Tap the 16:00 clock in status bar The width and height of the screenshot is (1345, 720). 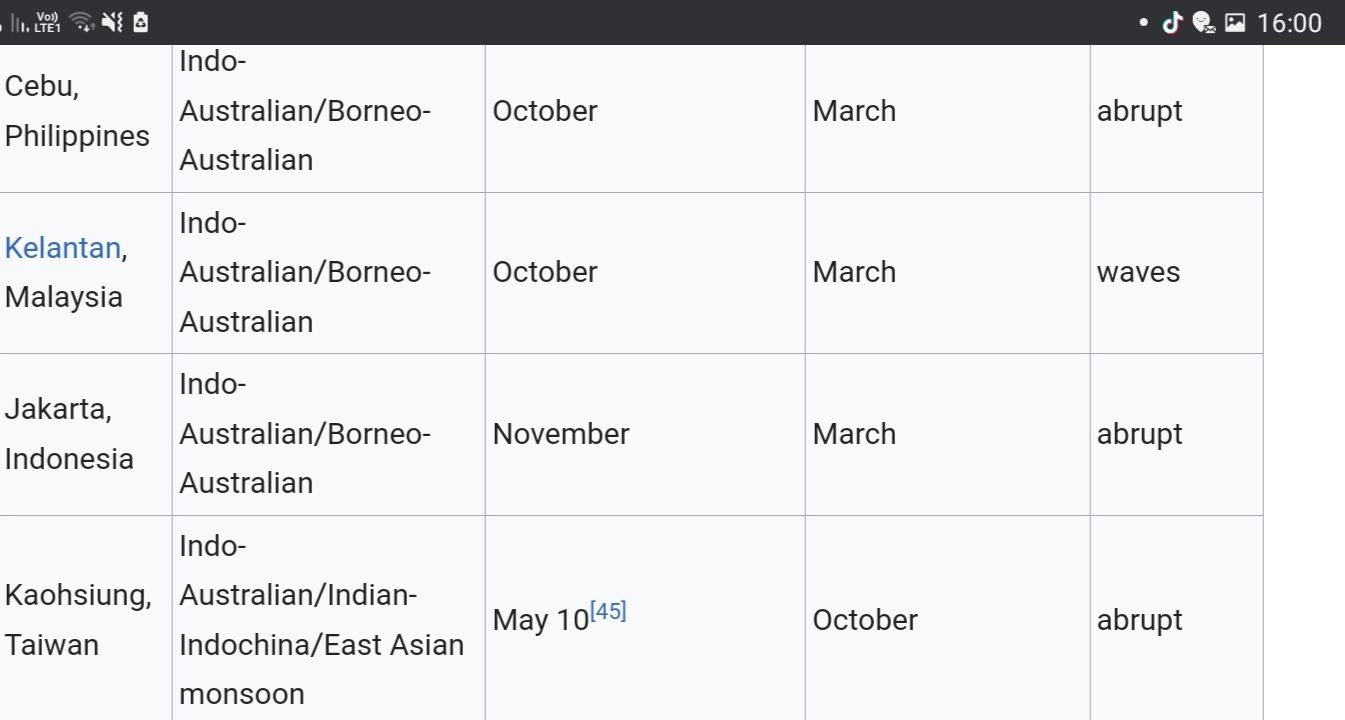[1289, 22]
